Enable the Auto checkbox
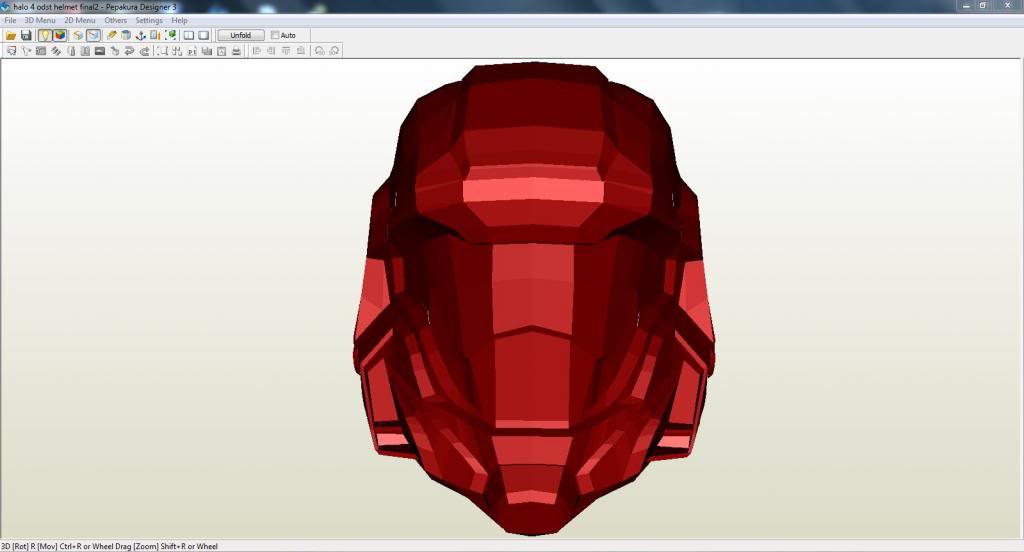1024x552 pixels. [x=275, y=35]
